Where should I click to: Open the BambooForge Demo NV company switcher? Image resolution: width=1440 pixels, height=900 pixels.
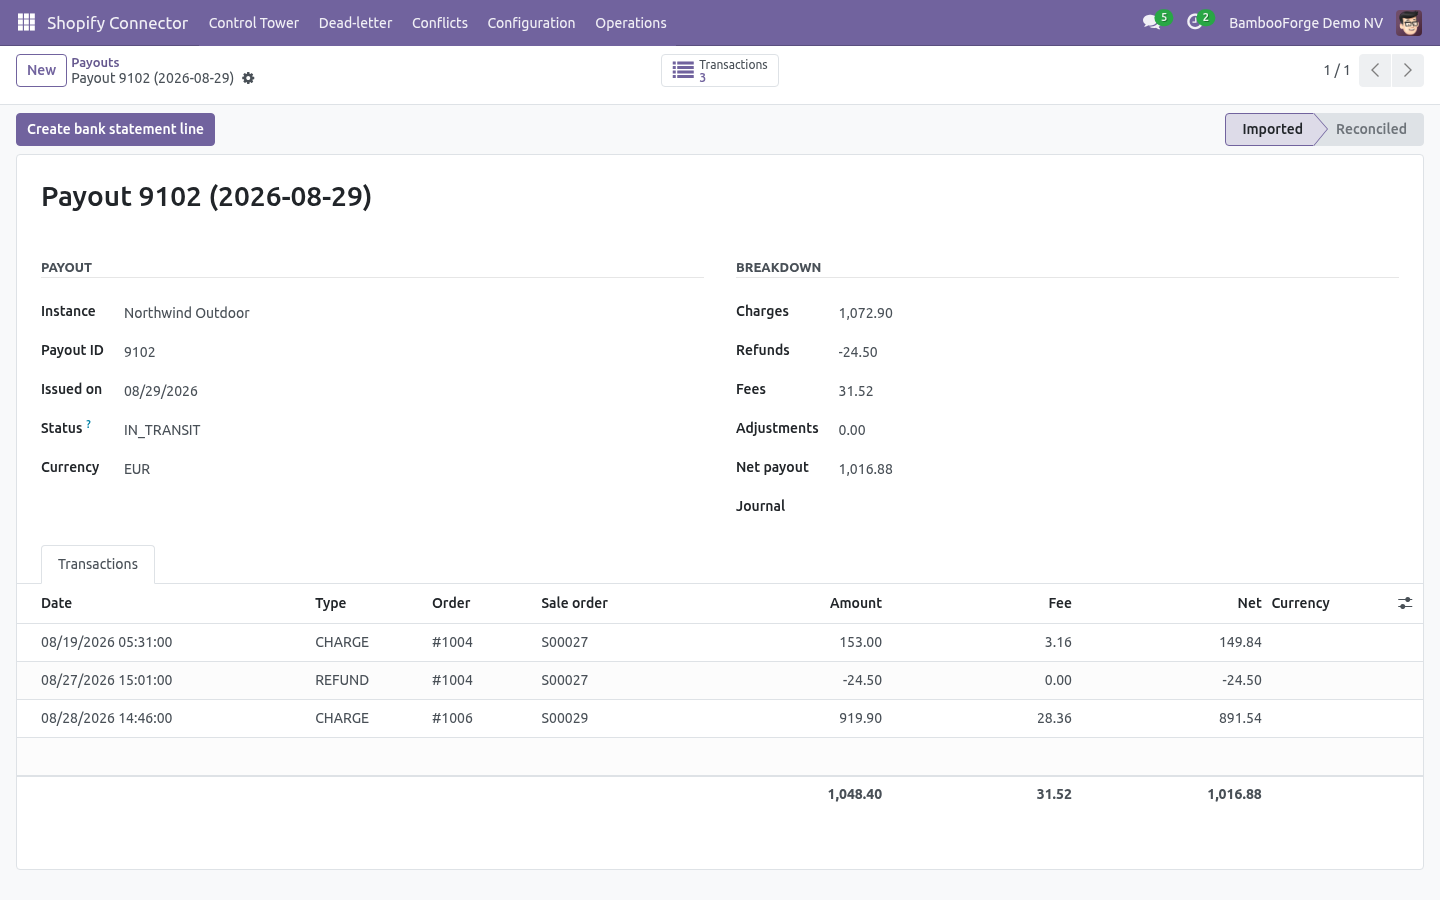tap(1306, 22)
